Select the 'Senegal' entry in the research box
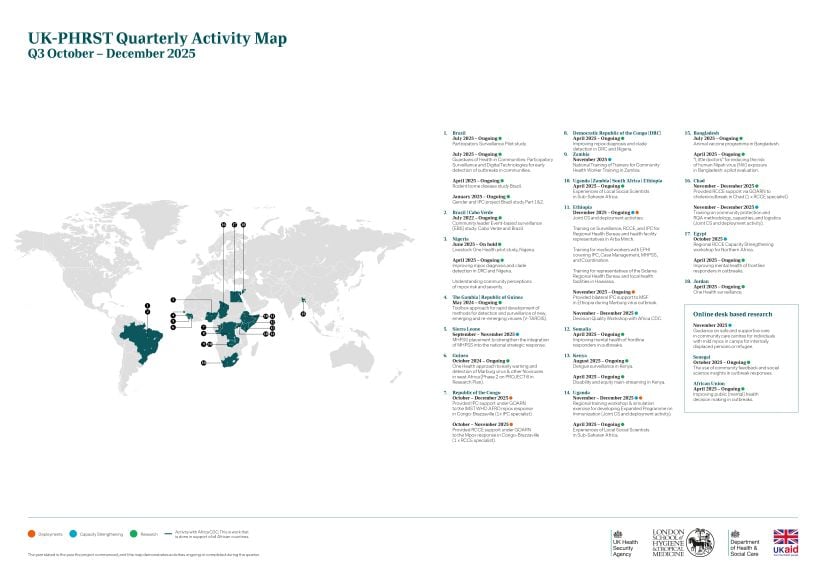826x584 pixels. coord(701,357)
